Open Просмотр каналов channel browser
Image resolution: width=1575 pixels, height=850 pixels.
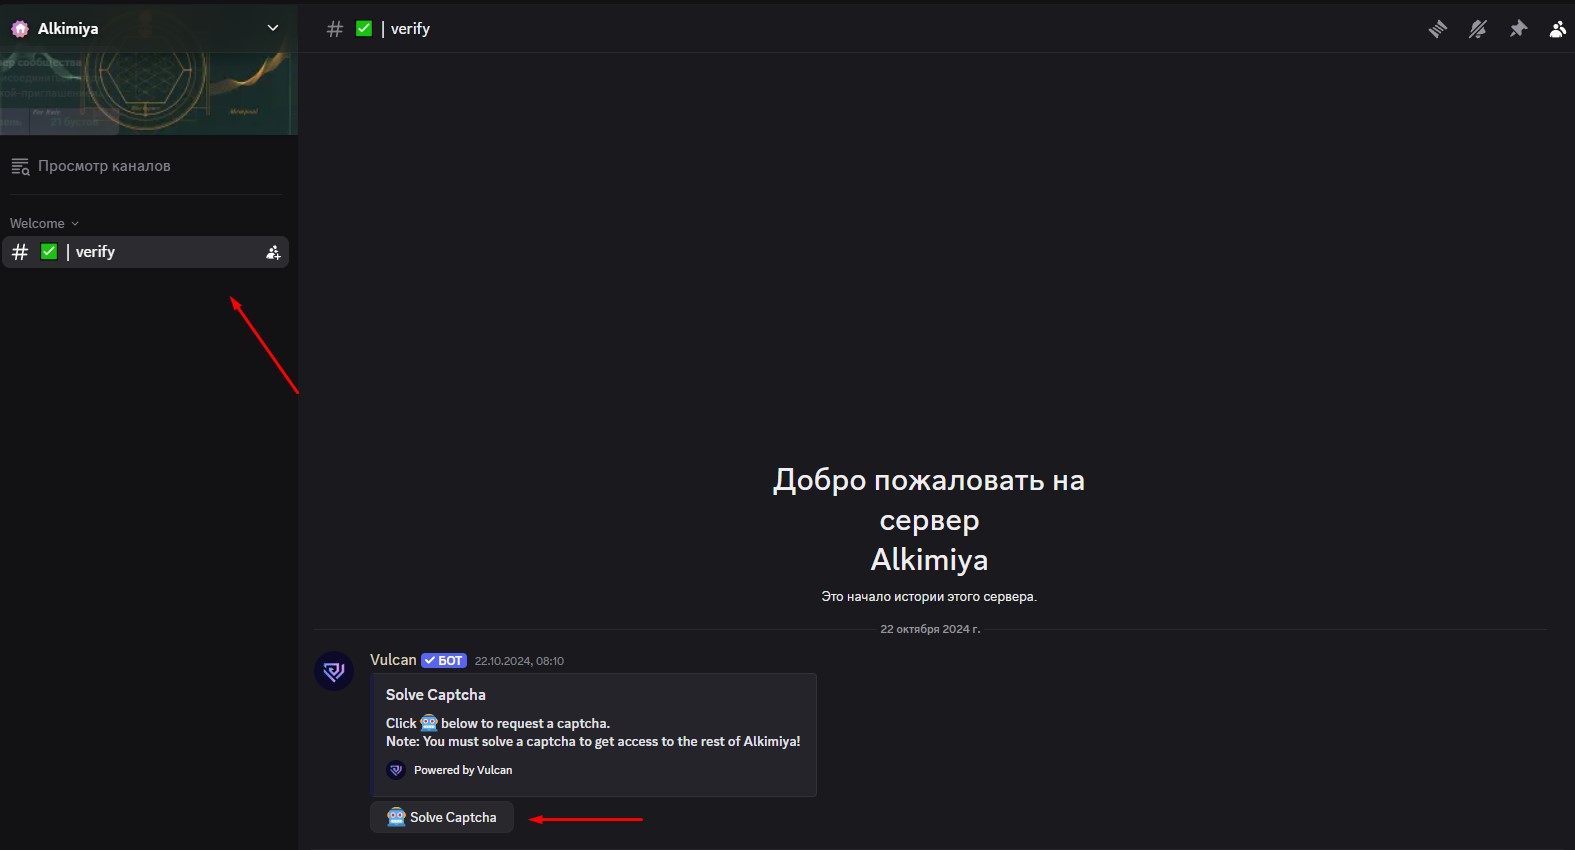[104, 166]
